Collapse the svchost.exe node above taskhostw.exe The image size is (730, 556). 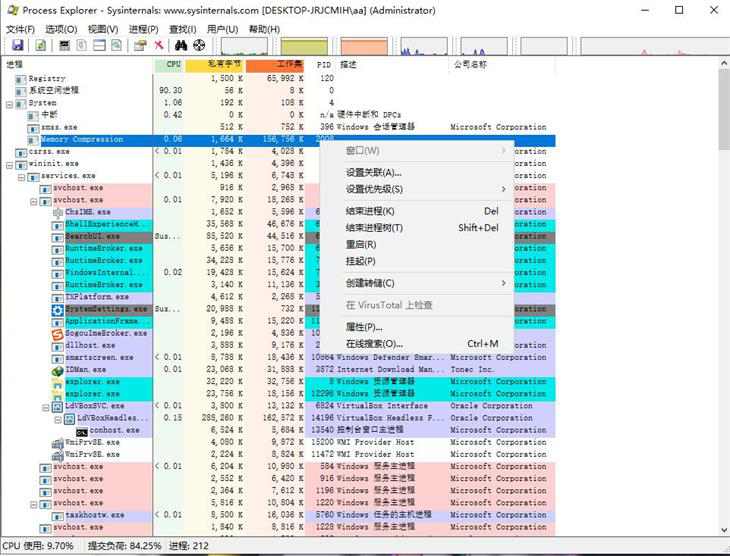click(34, 504)
